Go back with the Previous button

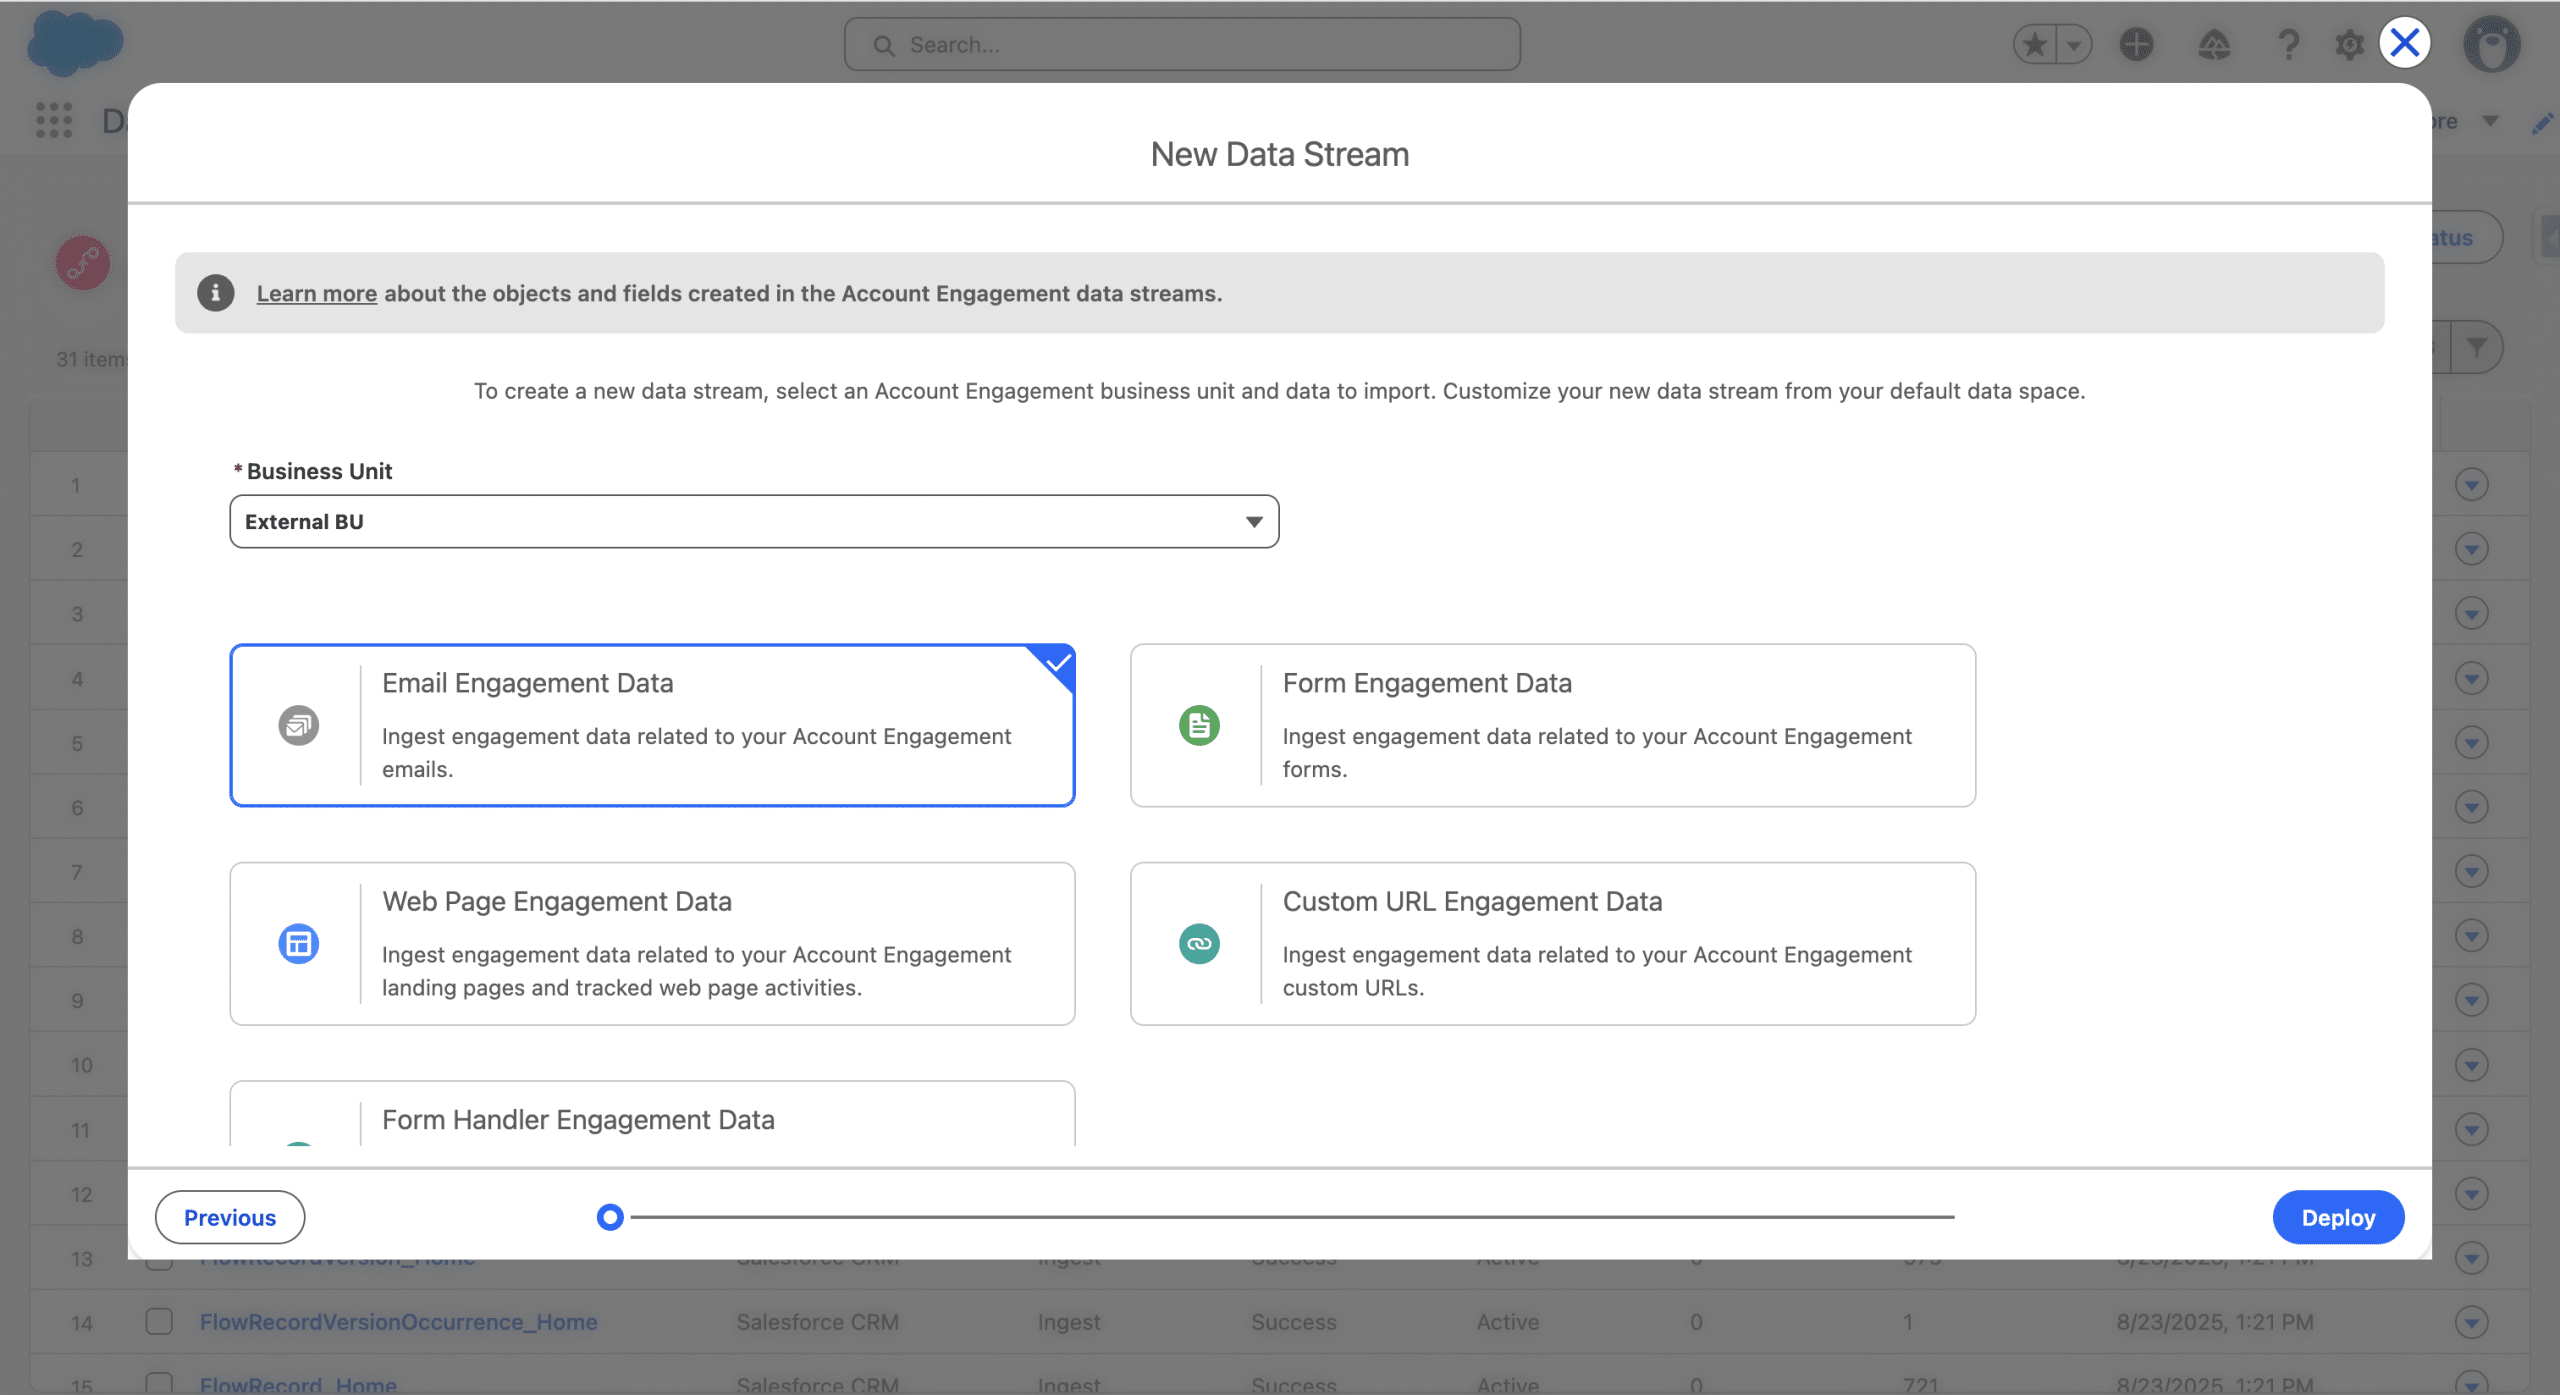point(230,1217)
